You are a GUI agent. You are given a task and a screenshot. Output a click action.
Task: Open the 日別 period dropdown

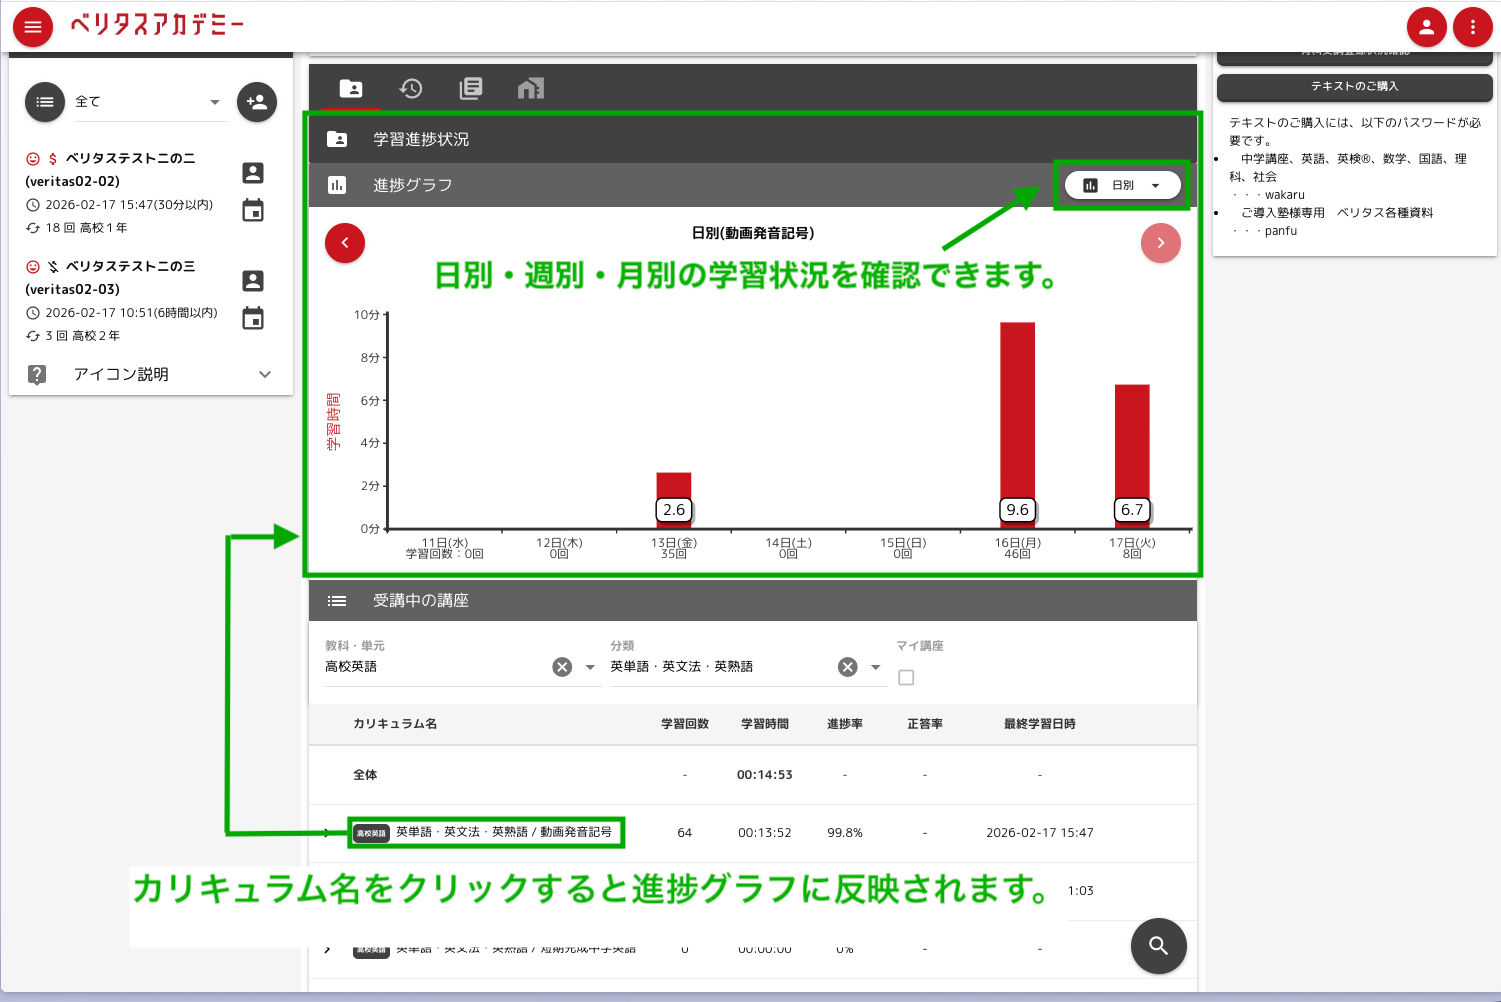point(1122,184)
